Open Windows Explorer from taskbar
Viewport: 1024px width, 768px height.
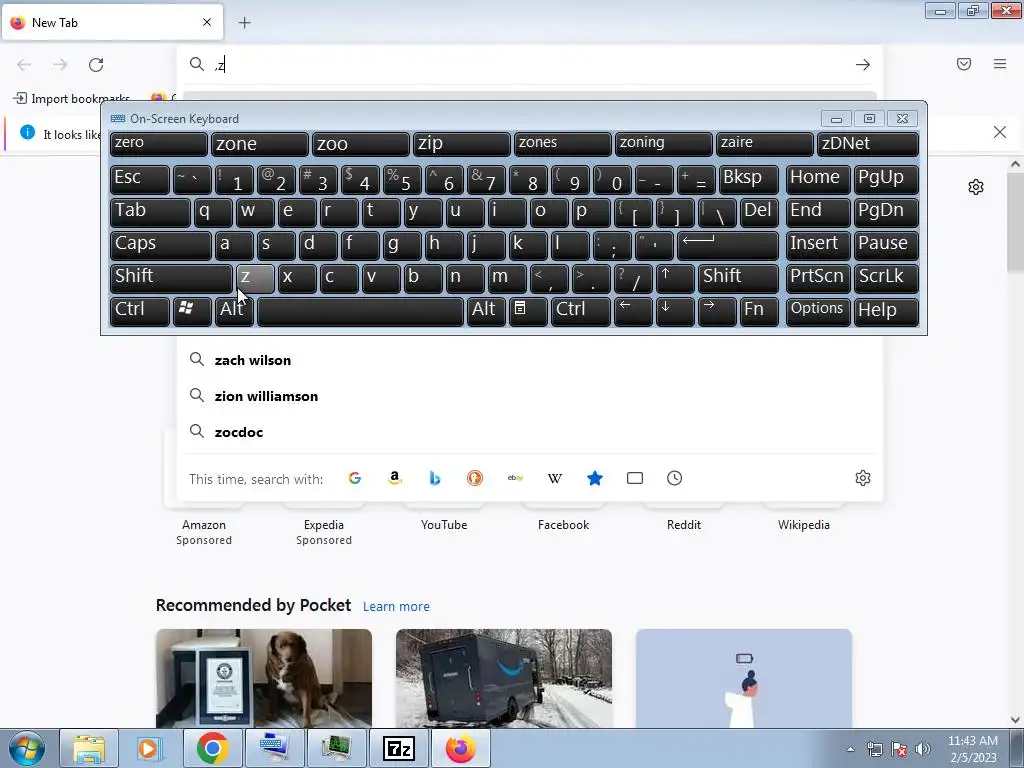89,748
